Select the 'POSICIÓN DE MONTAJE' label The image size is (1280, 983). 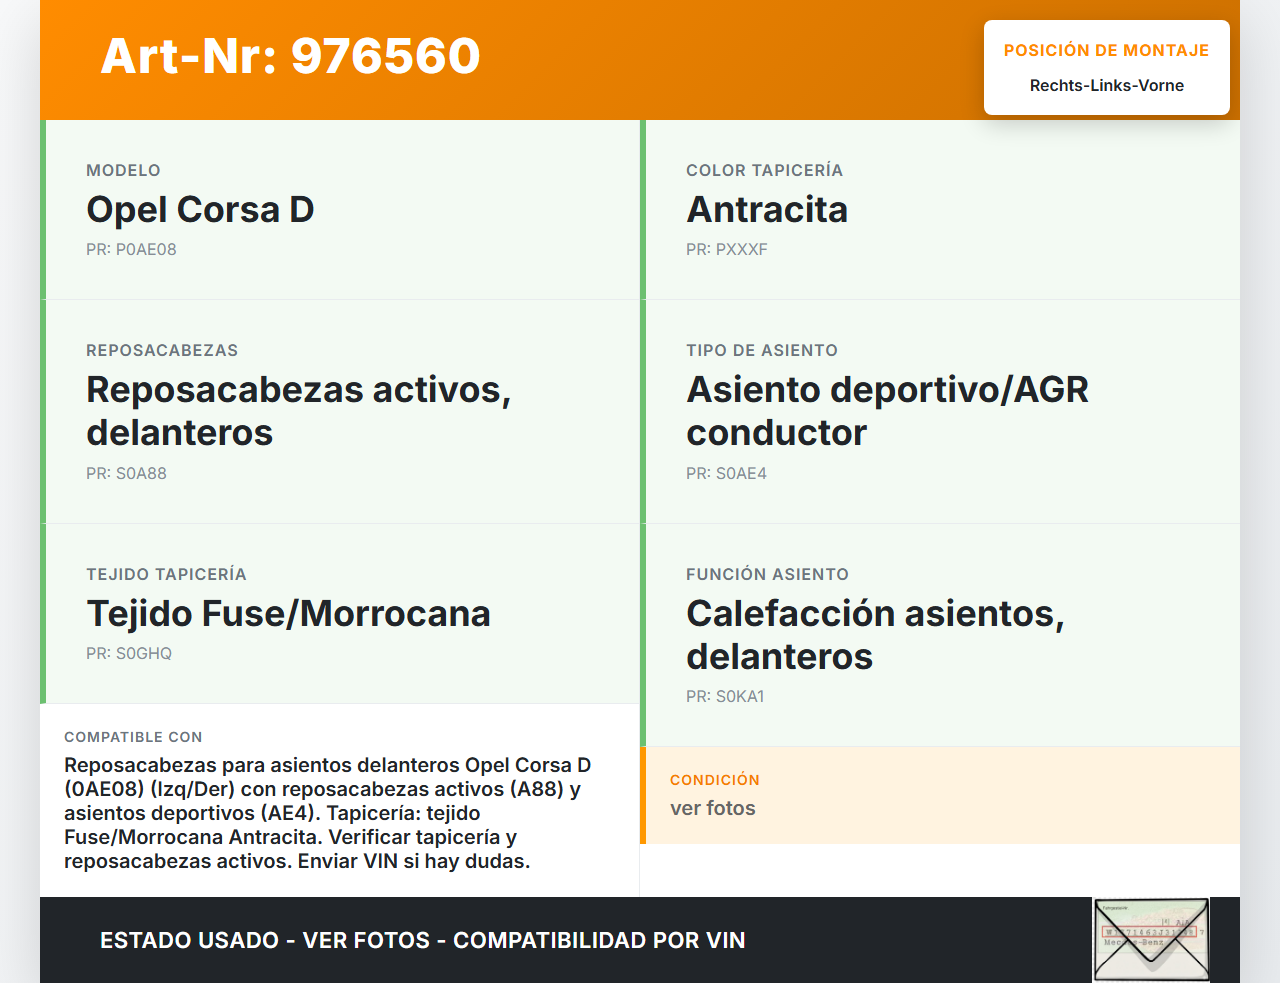1106,50
